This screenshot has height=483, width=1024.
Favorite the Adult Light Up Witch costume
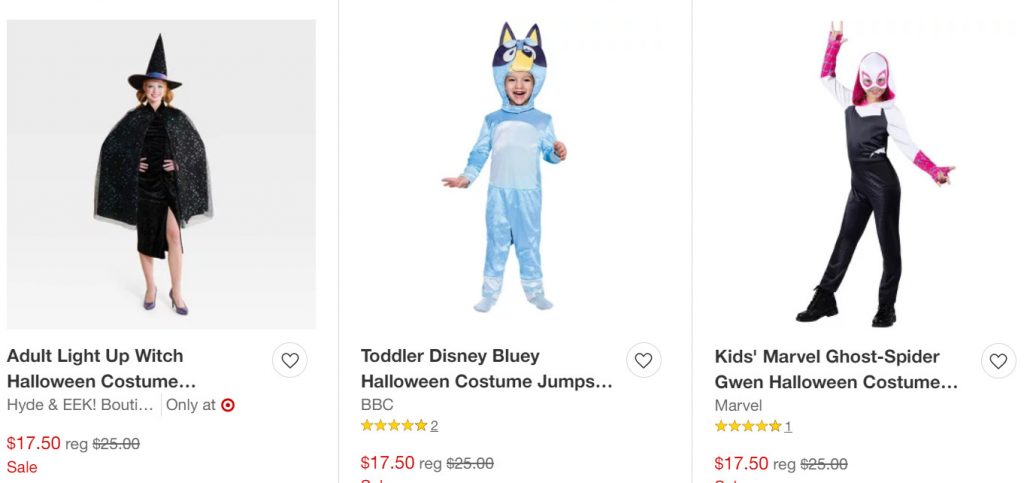click(290, 361)
